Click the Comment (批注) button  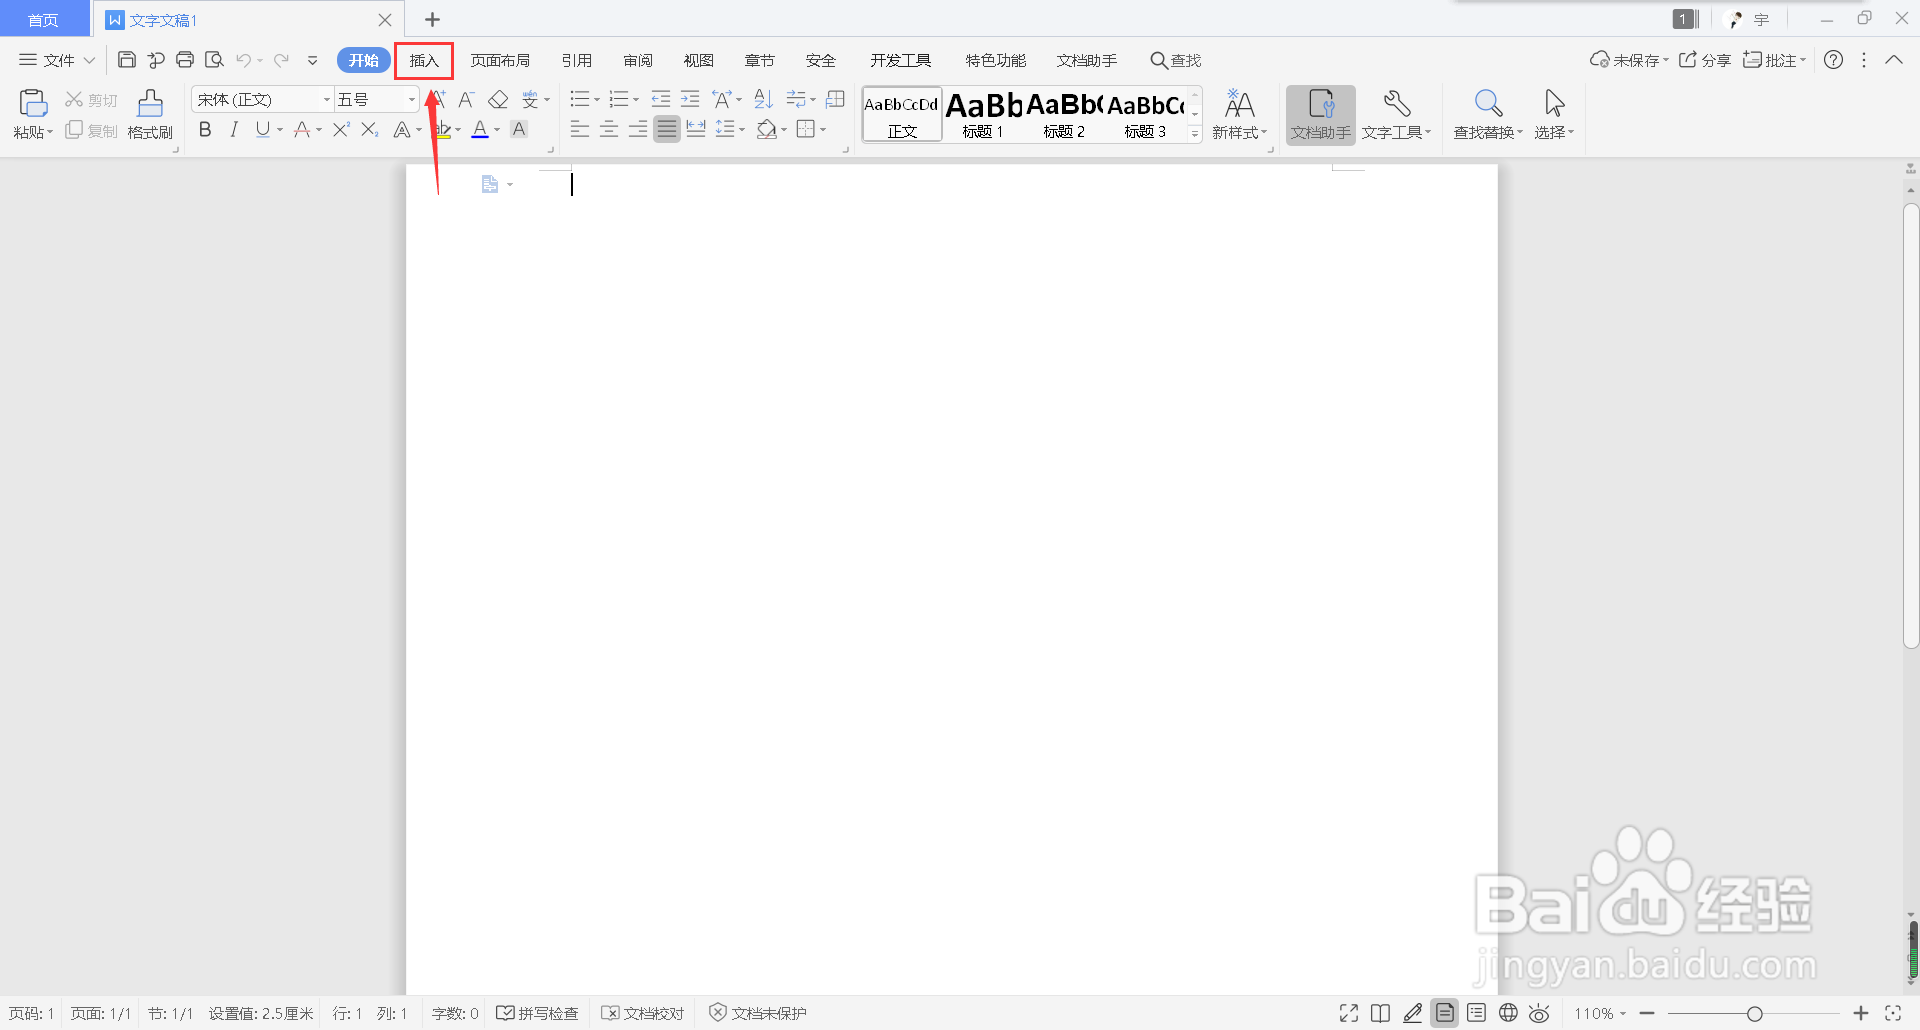1775,60
